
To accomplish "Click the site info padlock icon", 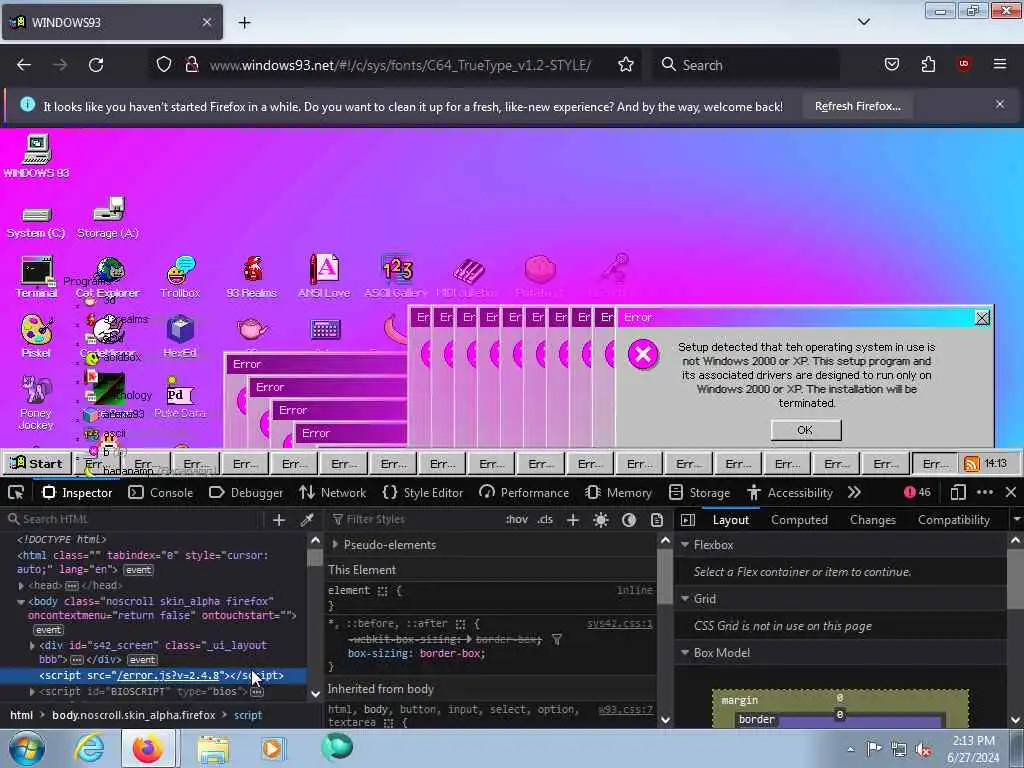I will [x=191, y=65].
